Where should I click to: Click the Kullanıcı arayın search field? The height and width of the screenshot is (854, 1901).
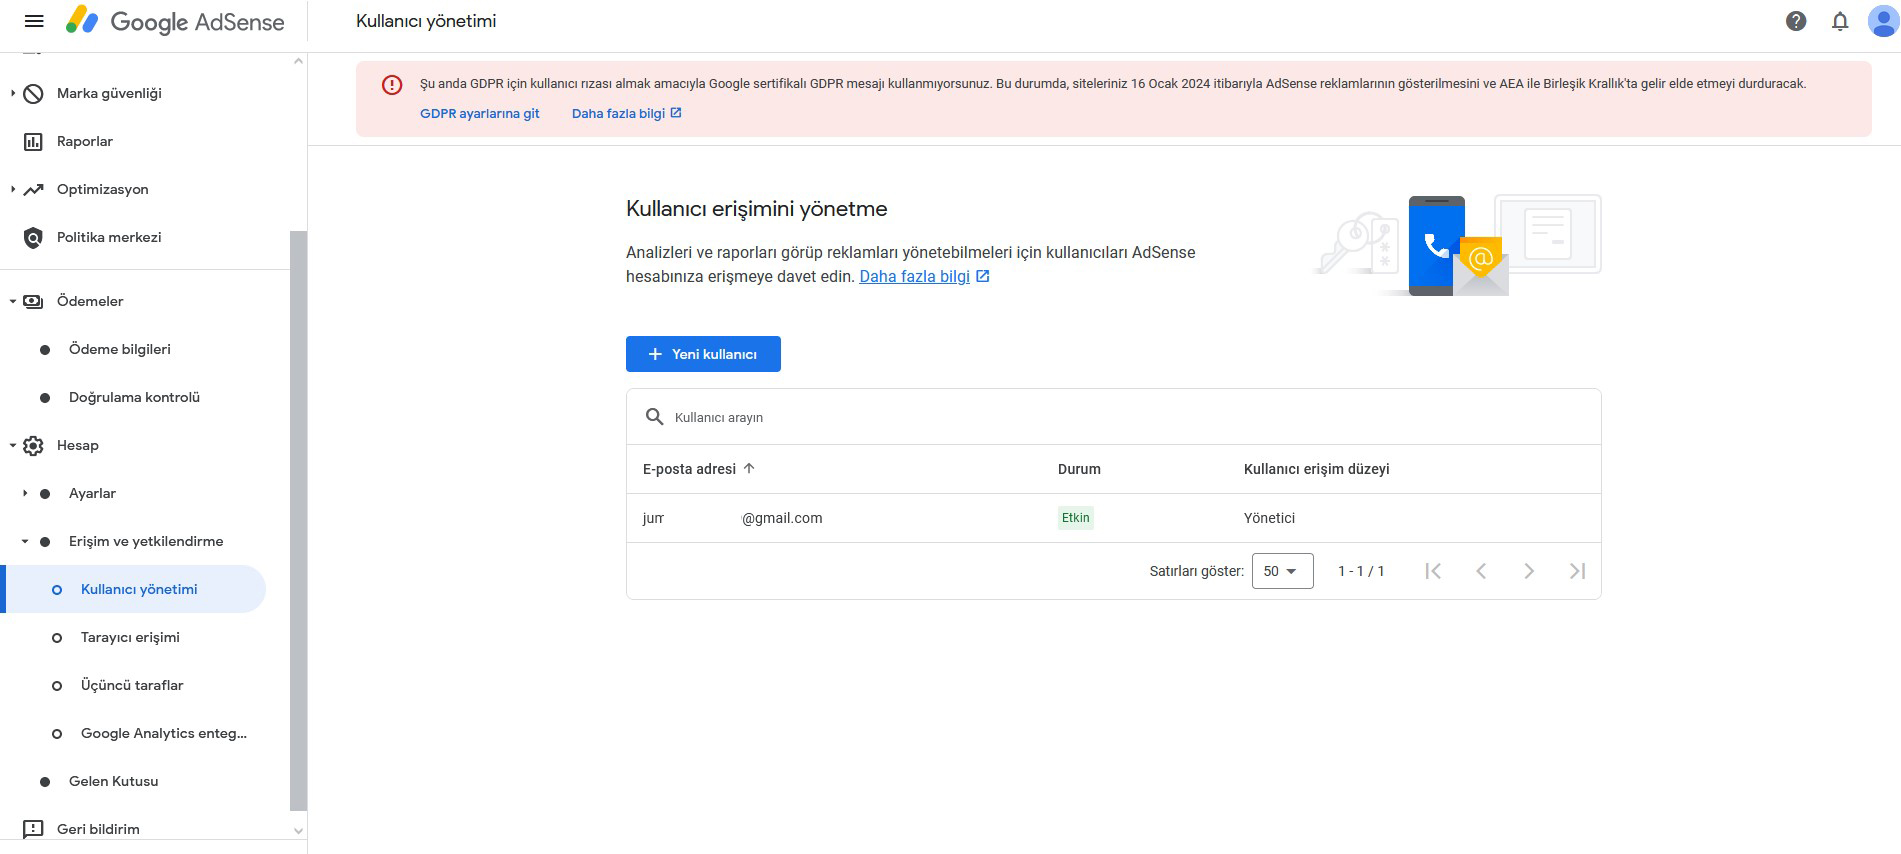tap(1113, 417)
